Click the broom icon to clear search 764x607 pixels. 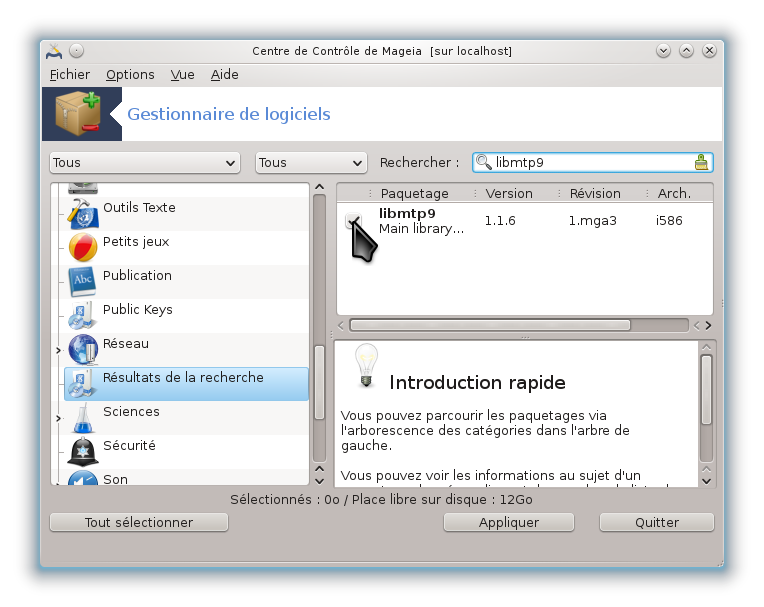(701, 162)
